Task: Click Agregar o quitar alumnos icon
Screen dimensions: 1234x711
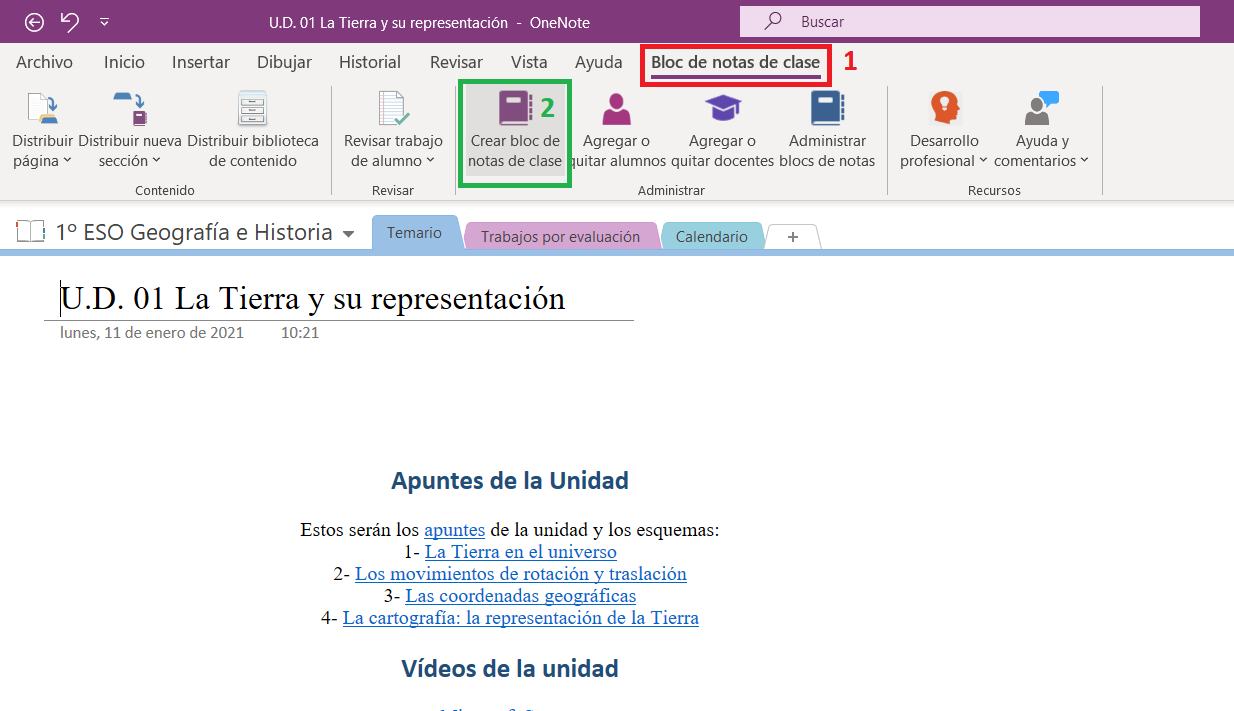Action: pyautogui.click(x=616, y=109)
